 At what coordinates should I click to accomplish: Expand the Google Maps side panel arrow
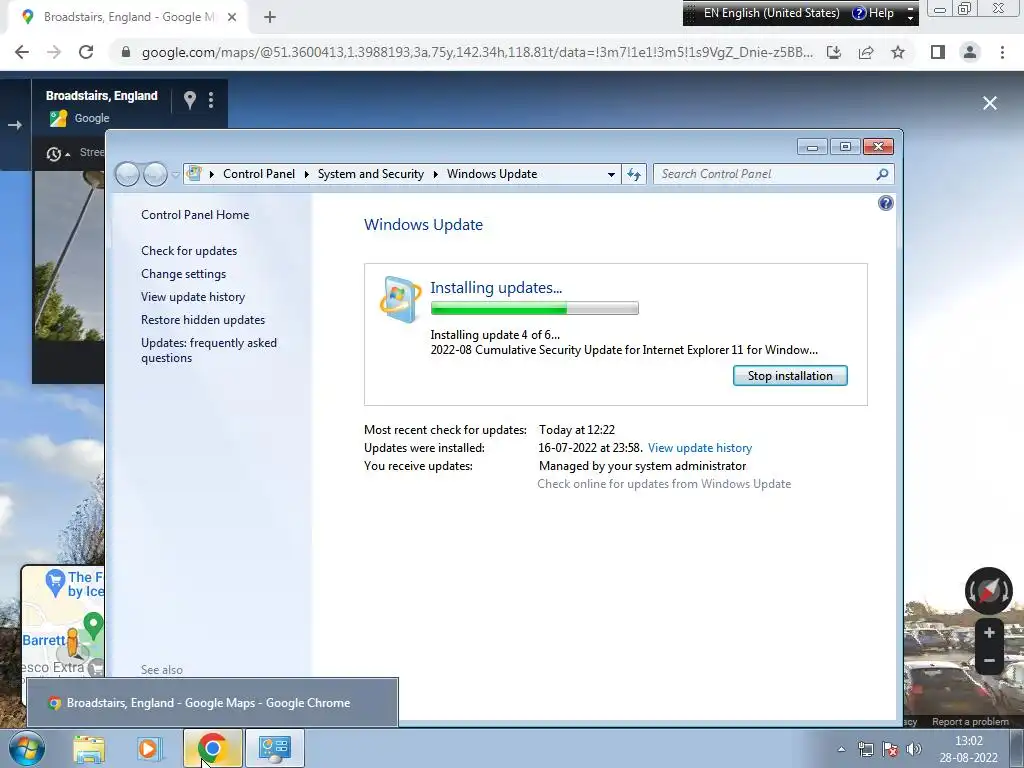click(x=15, y=125)
